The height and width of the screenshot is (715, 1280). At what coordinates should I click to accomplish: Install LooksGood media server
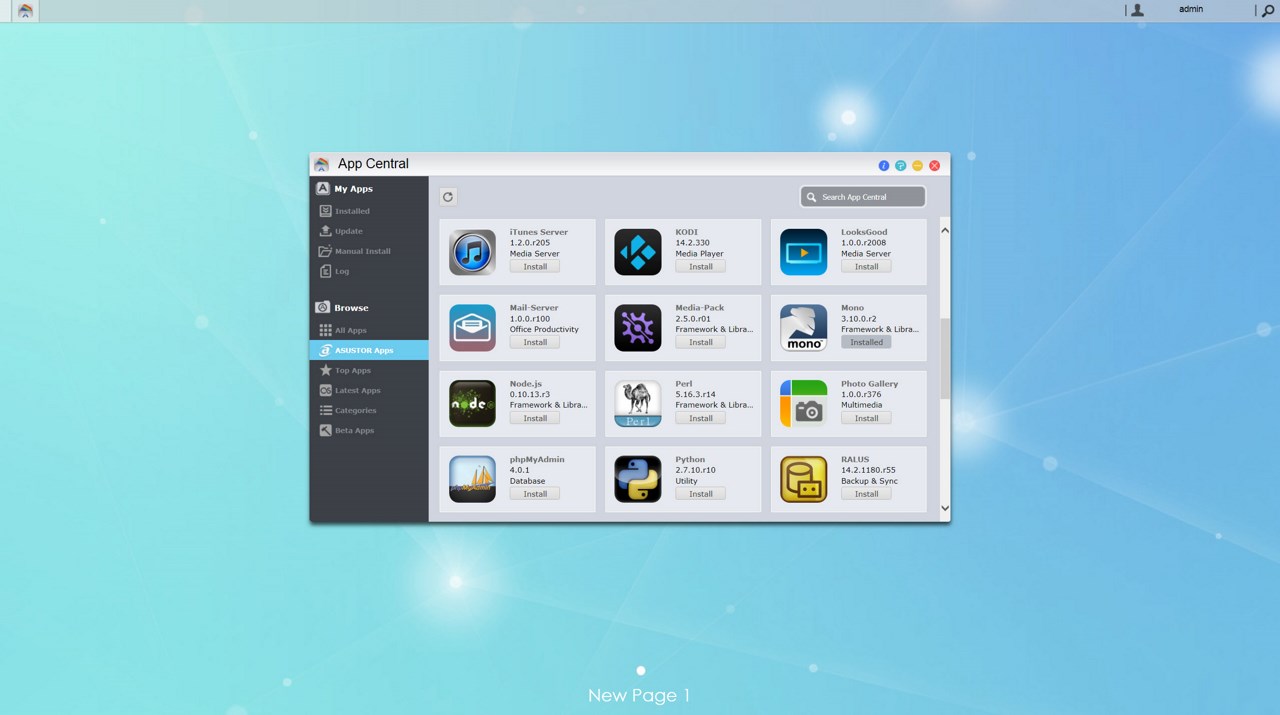866,267
